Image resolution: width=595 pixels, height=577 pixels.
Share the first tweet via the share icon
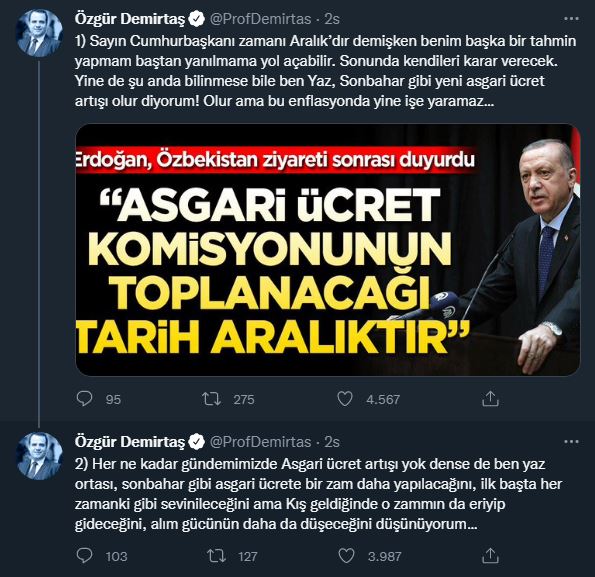coord(490,398)
